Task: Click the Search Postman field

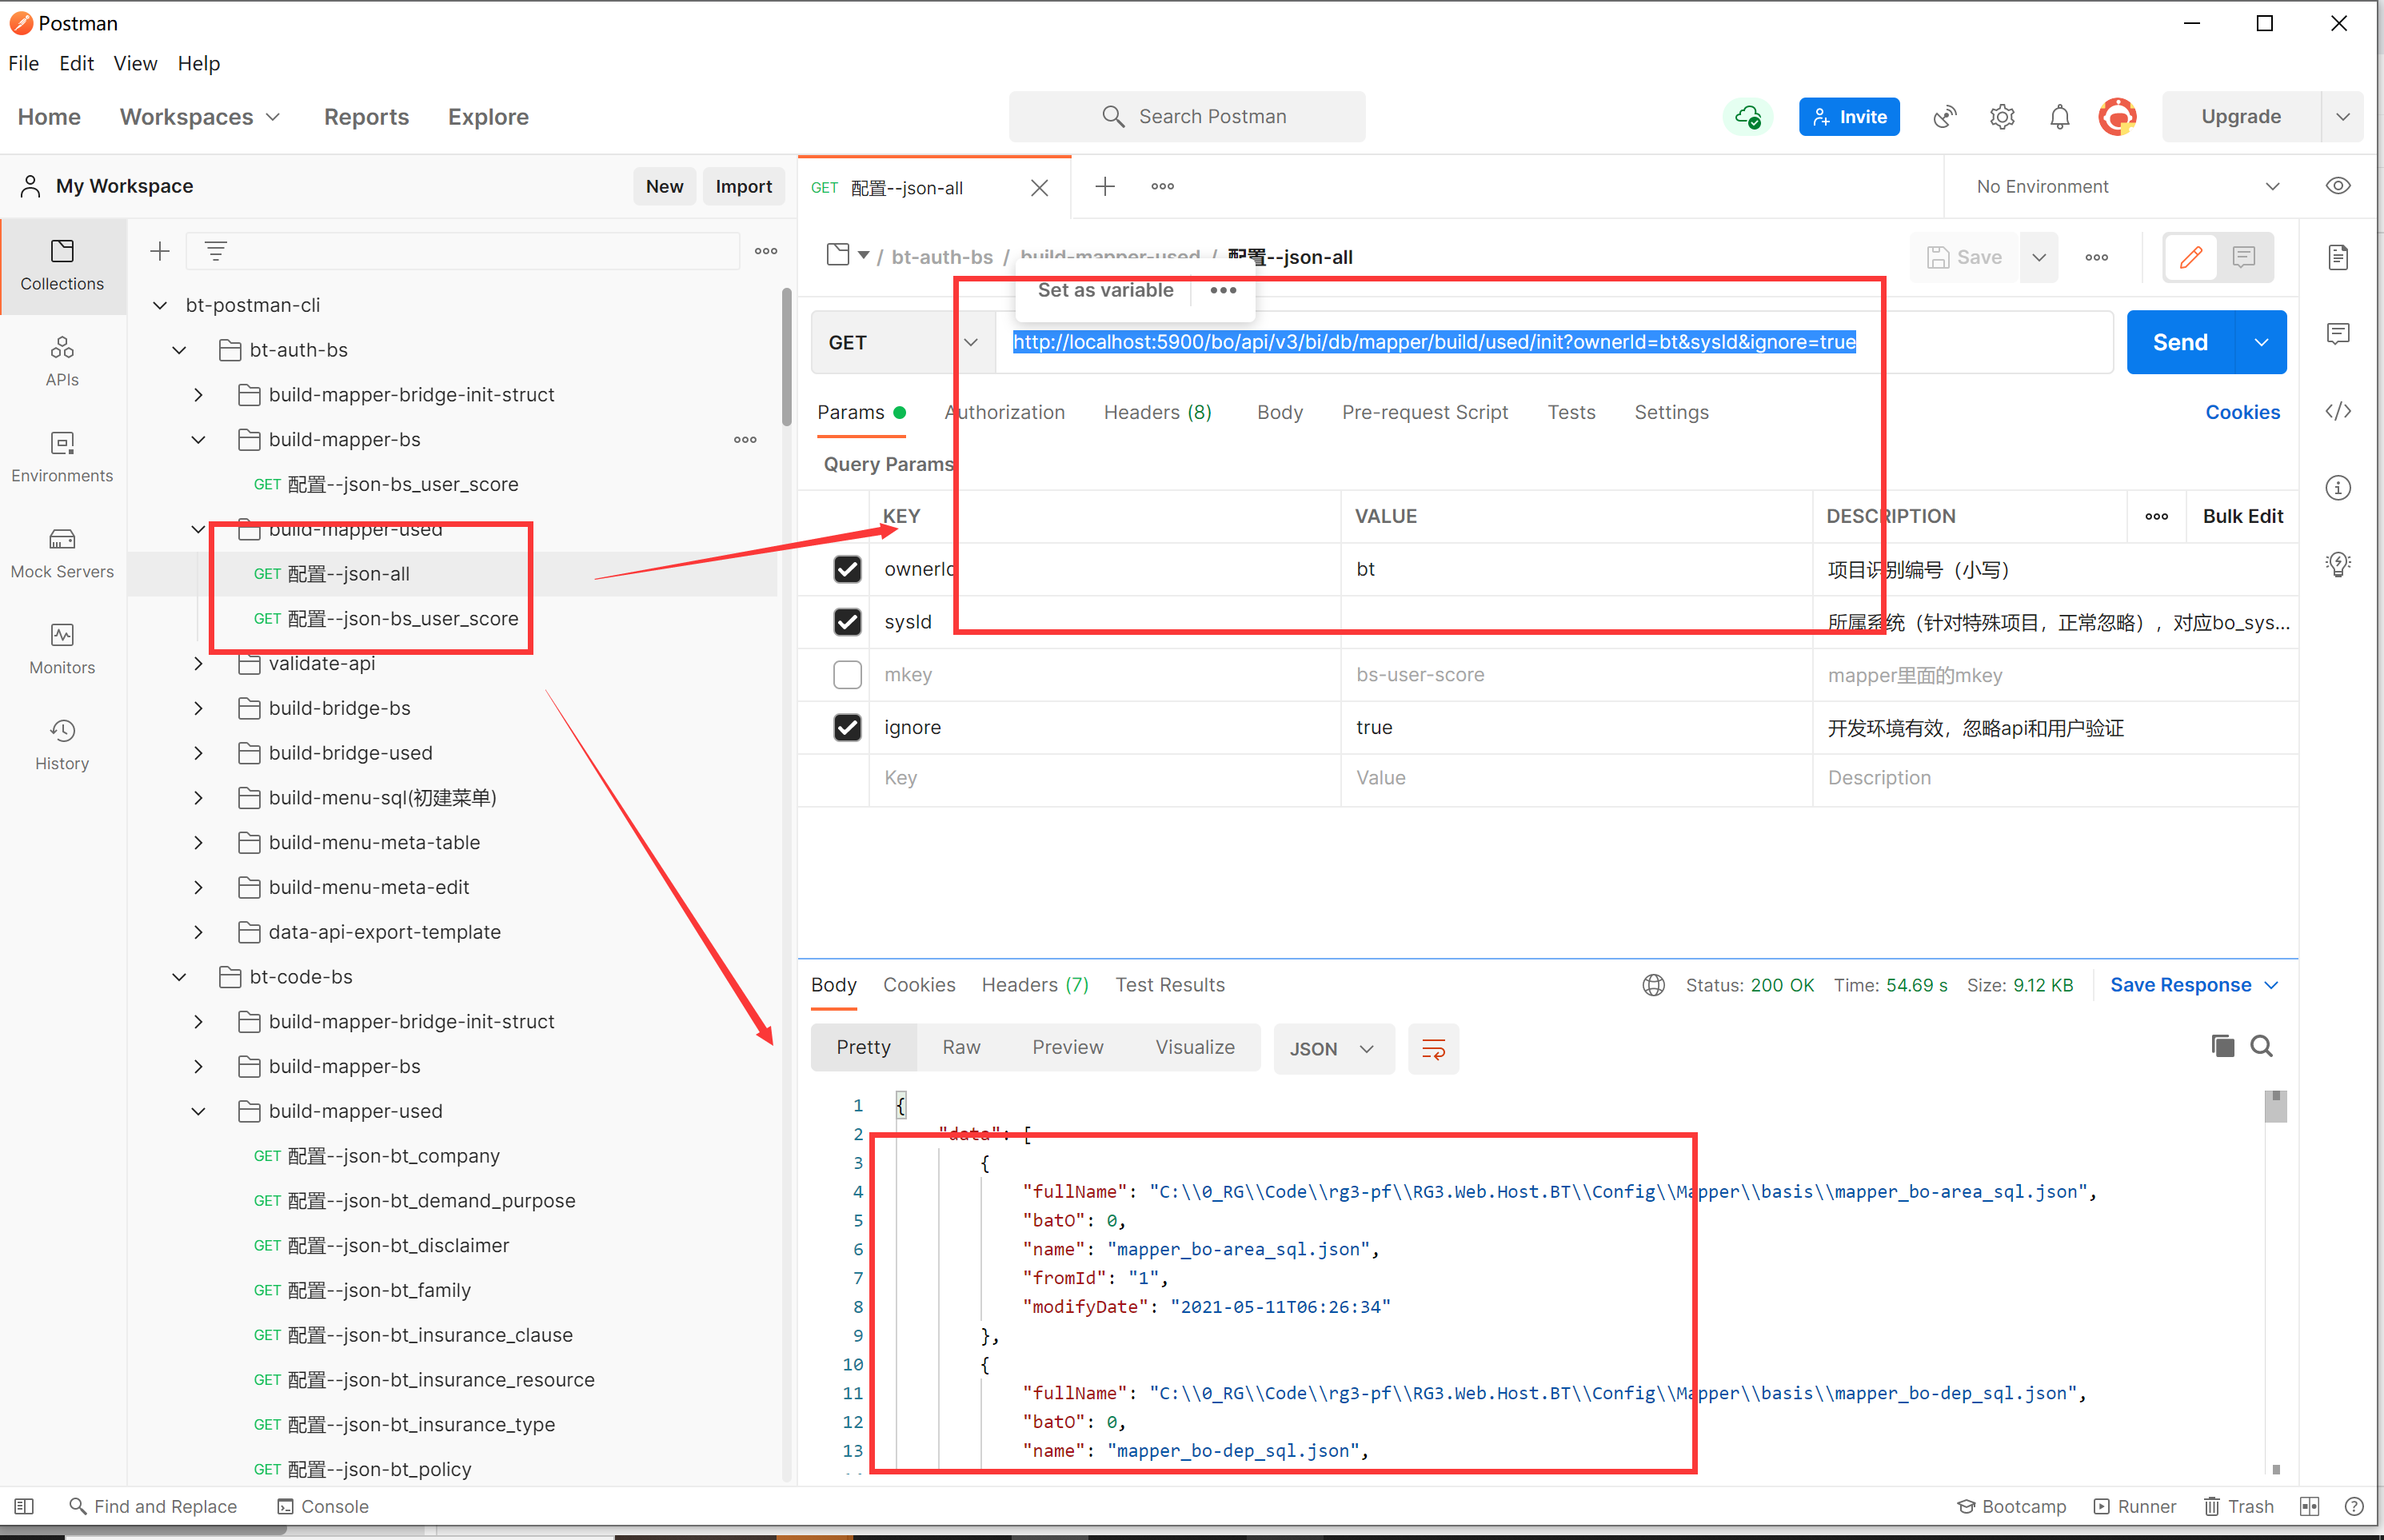Action: (1187, 117)
